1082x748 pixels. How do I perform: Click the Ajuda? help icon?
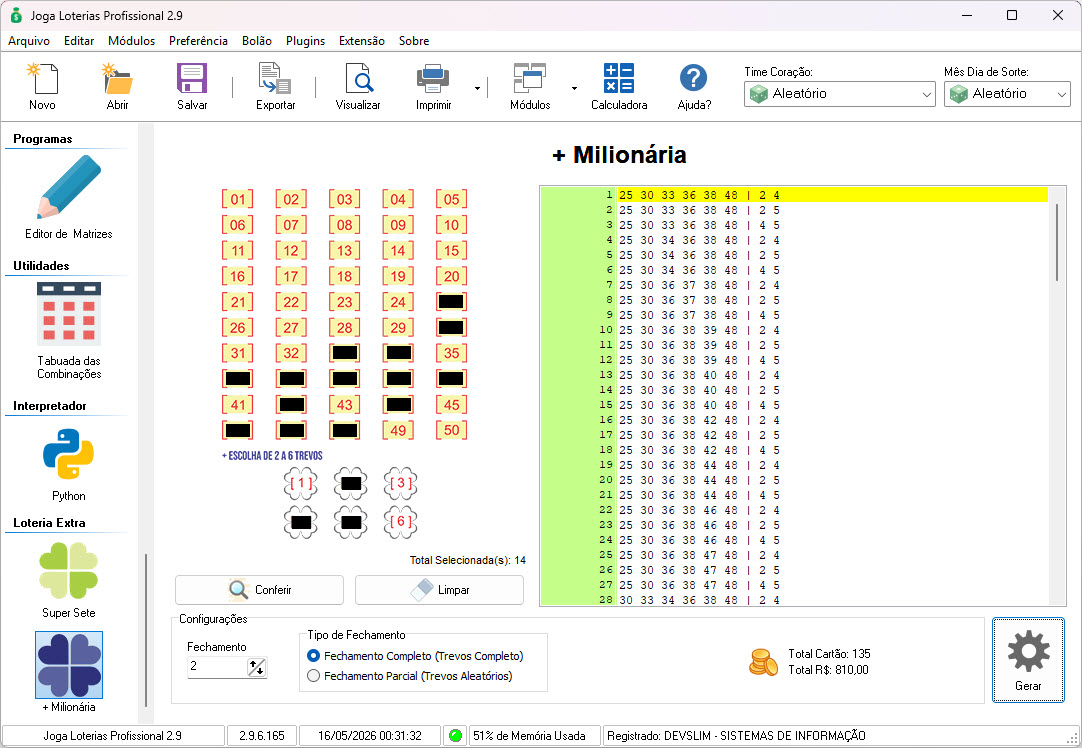(694, 79)
